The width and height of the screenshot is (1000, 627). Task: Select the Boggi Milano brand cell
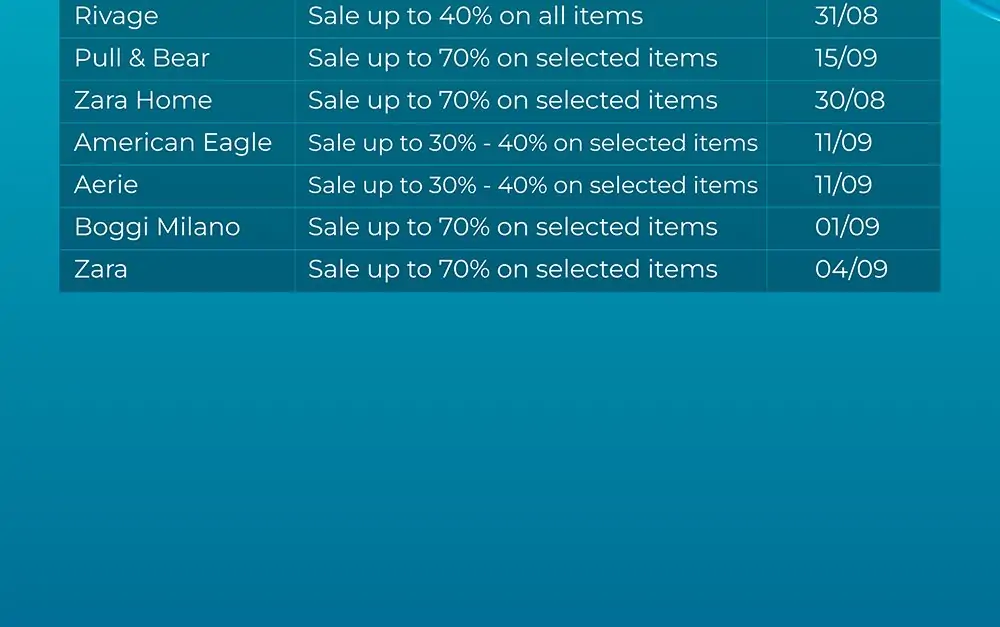point(177,227)
